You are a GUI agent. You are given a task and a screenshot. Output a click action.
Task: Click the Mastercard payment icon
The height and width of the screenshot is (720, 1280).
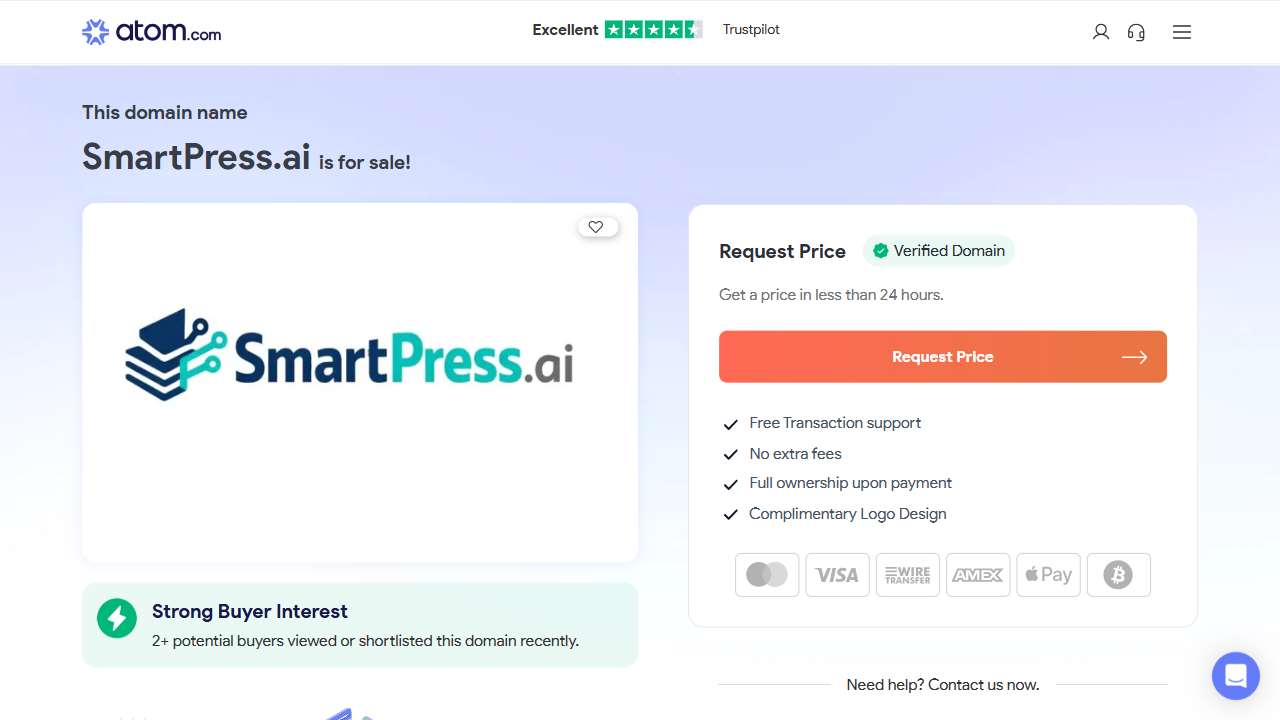766,574
